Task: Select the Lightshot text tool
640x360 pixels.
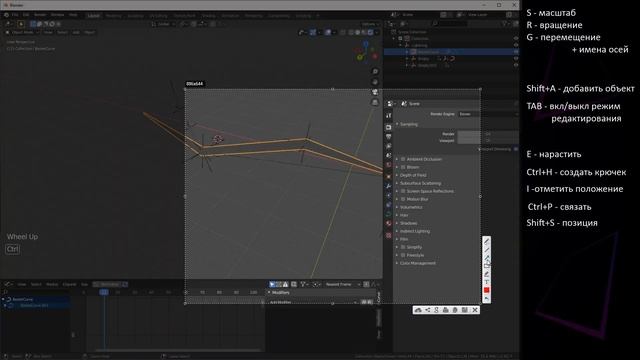Action: pos(487,282)
